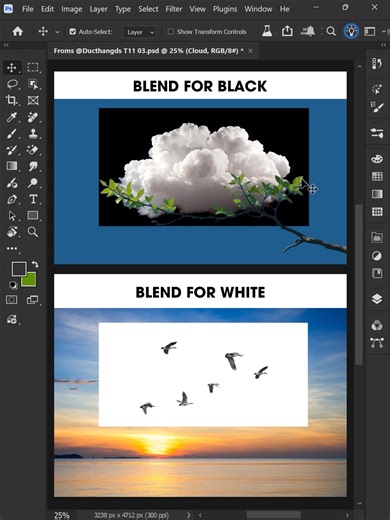Screen dimensions: 390x520
Task: Close the Froms @Ducthangds document tab
Action: point(250,51)
